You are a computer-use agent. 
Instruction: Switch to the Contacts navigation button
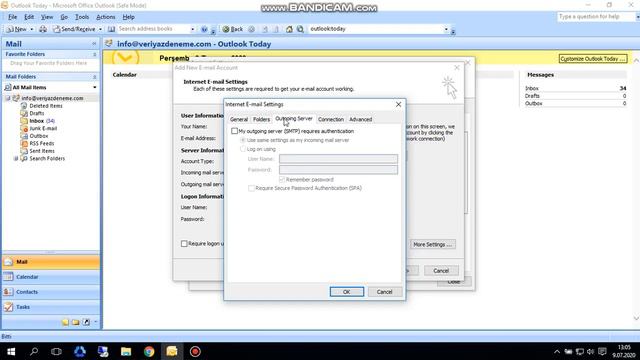(x=51, y=292)
